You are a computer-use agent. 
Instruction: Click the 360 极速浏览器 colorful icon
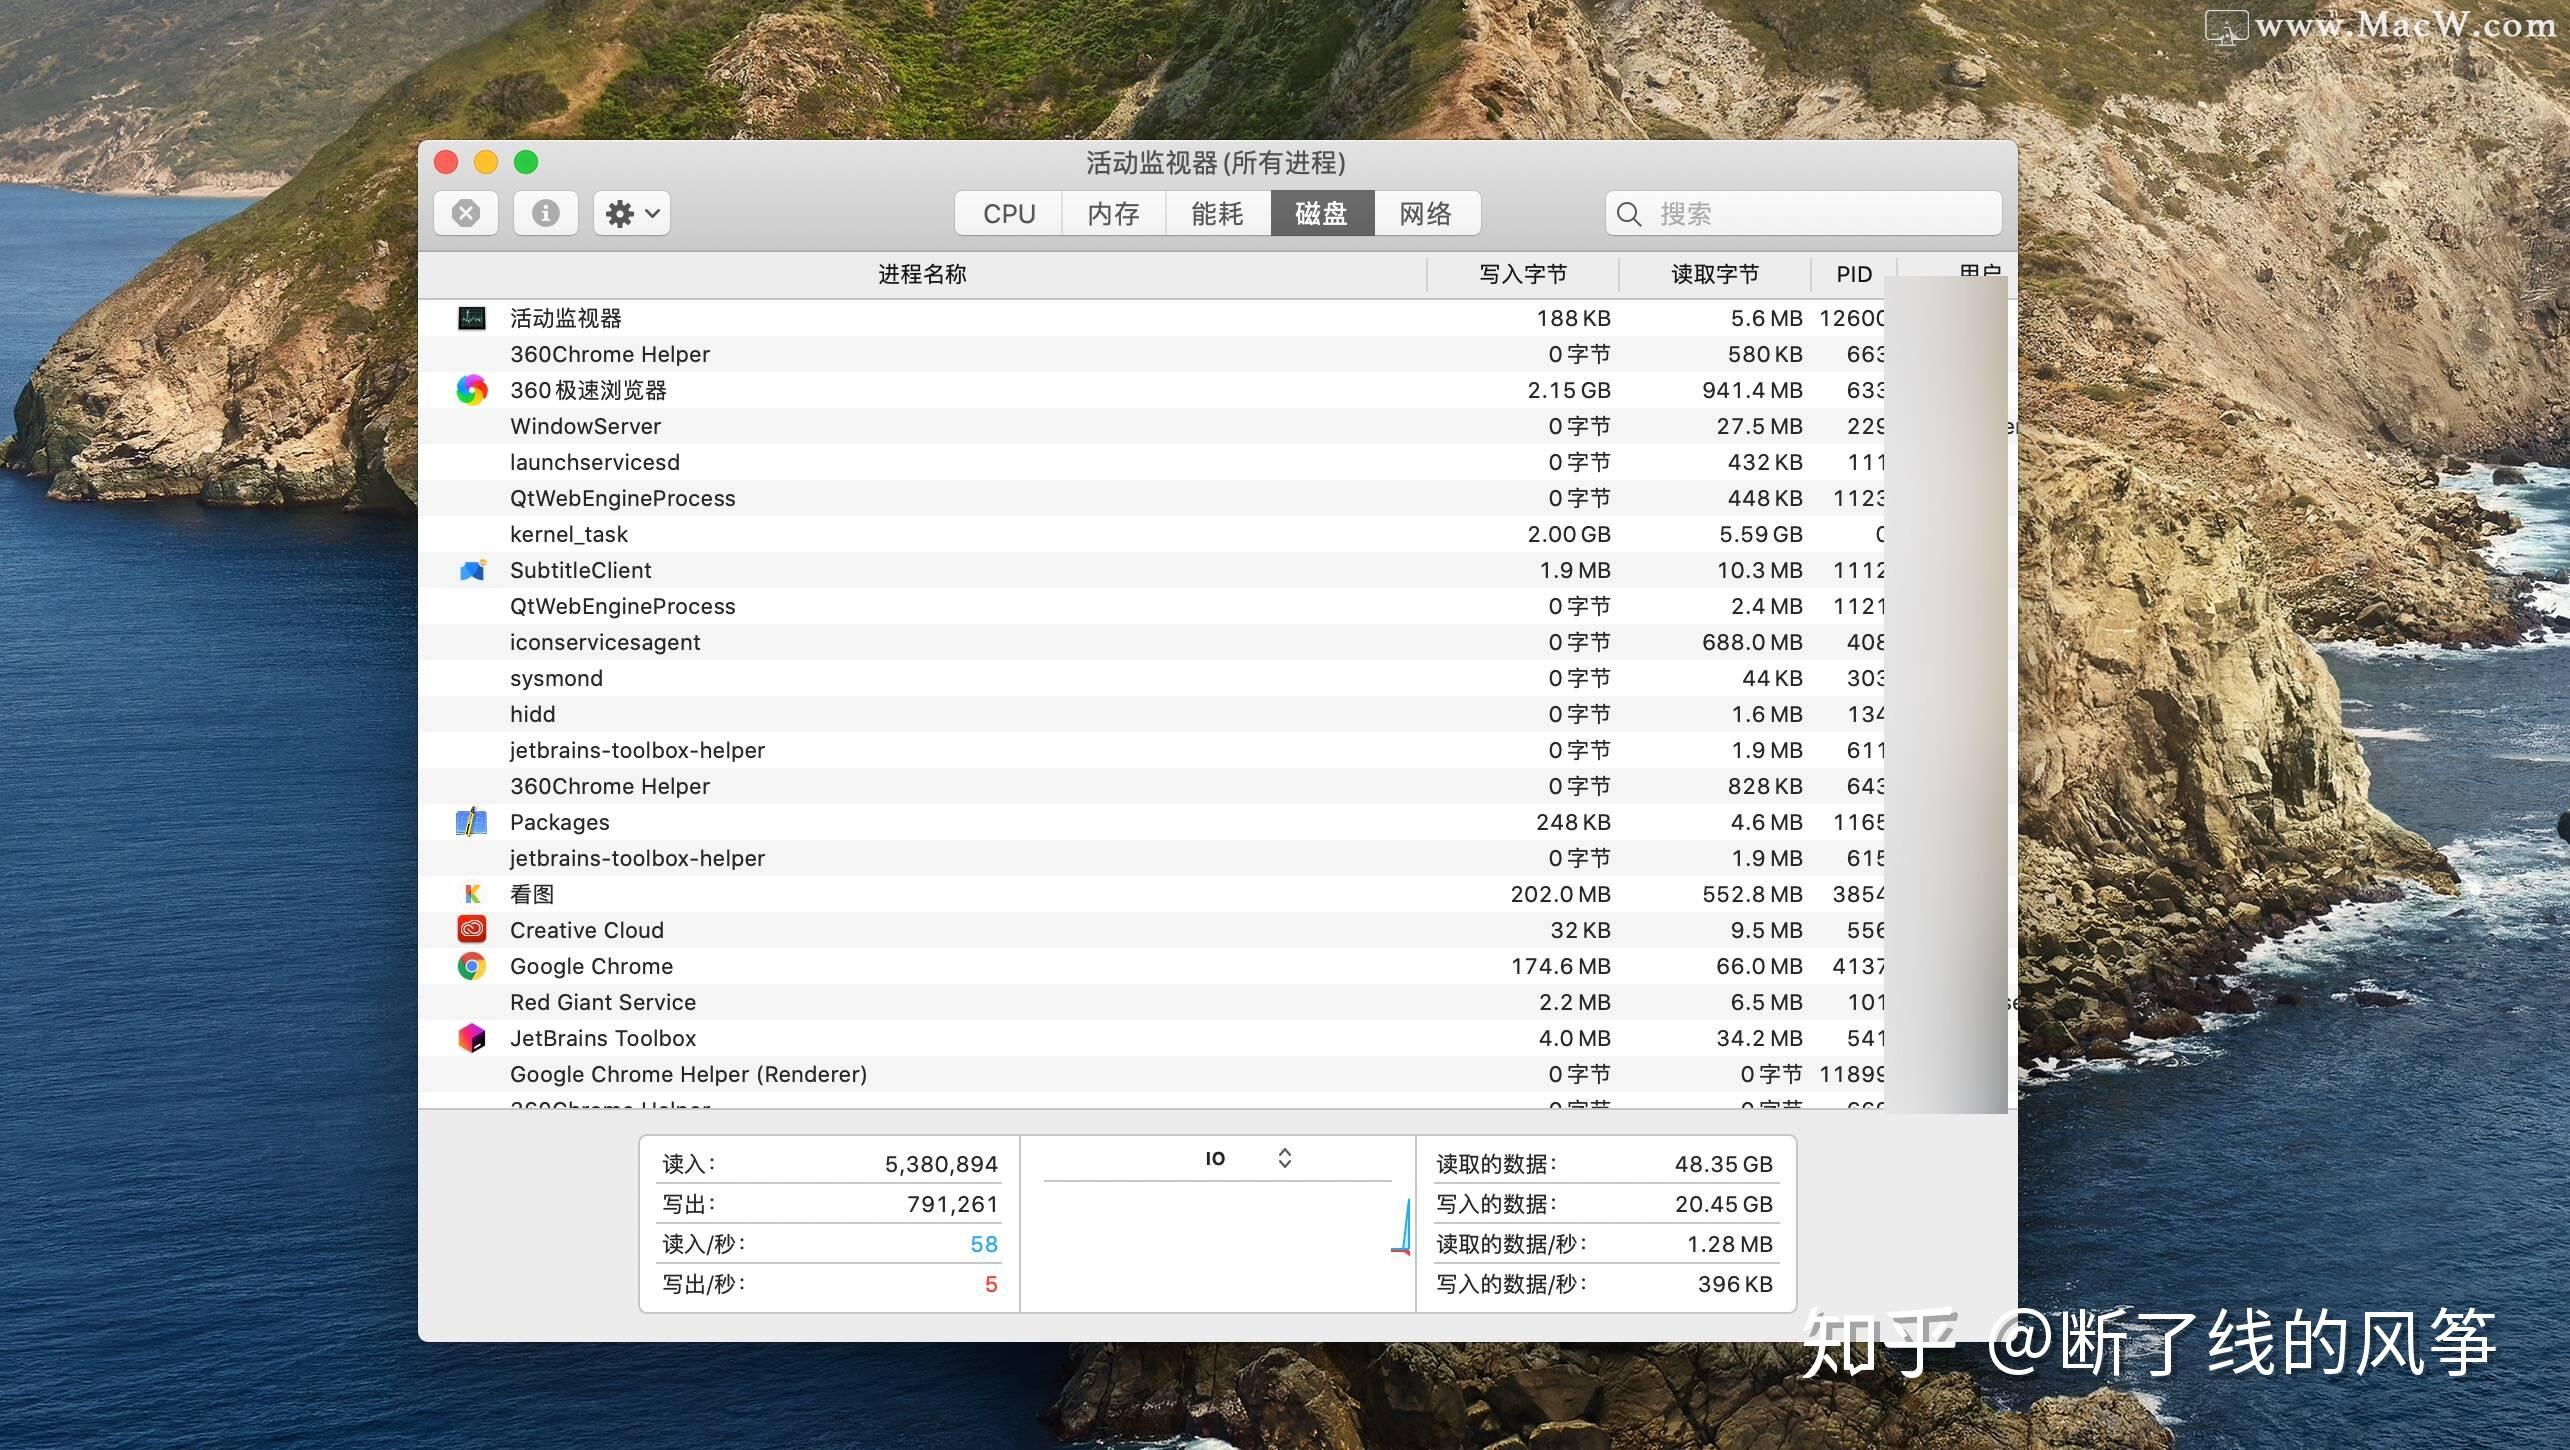pos(472,390)
